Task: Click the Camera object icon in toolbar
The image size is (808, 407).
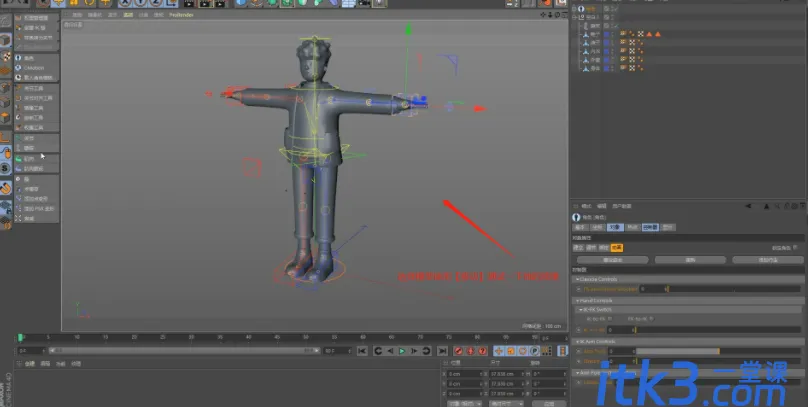Action: point(364,3)
